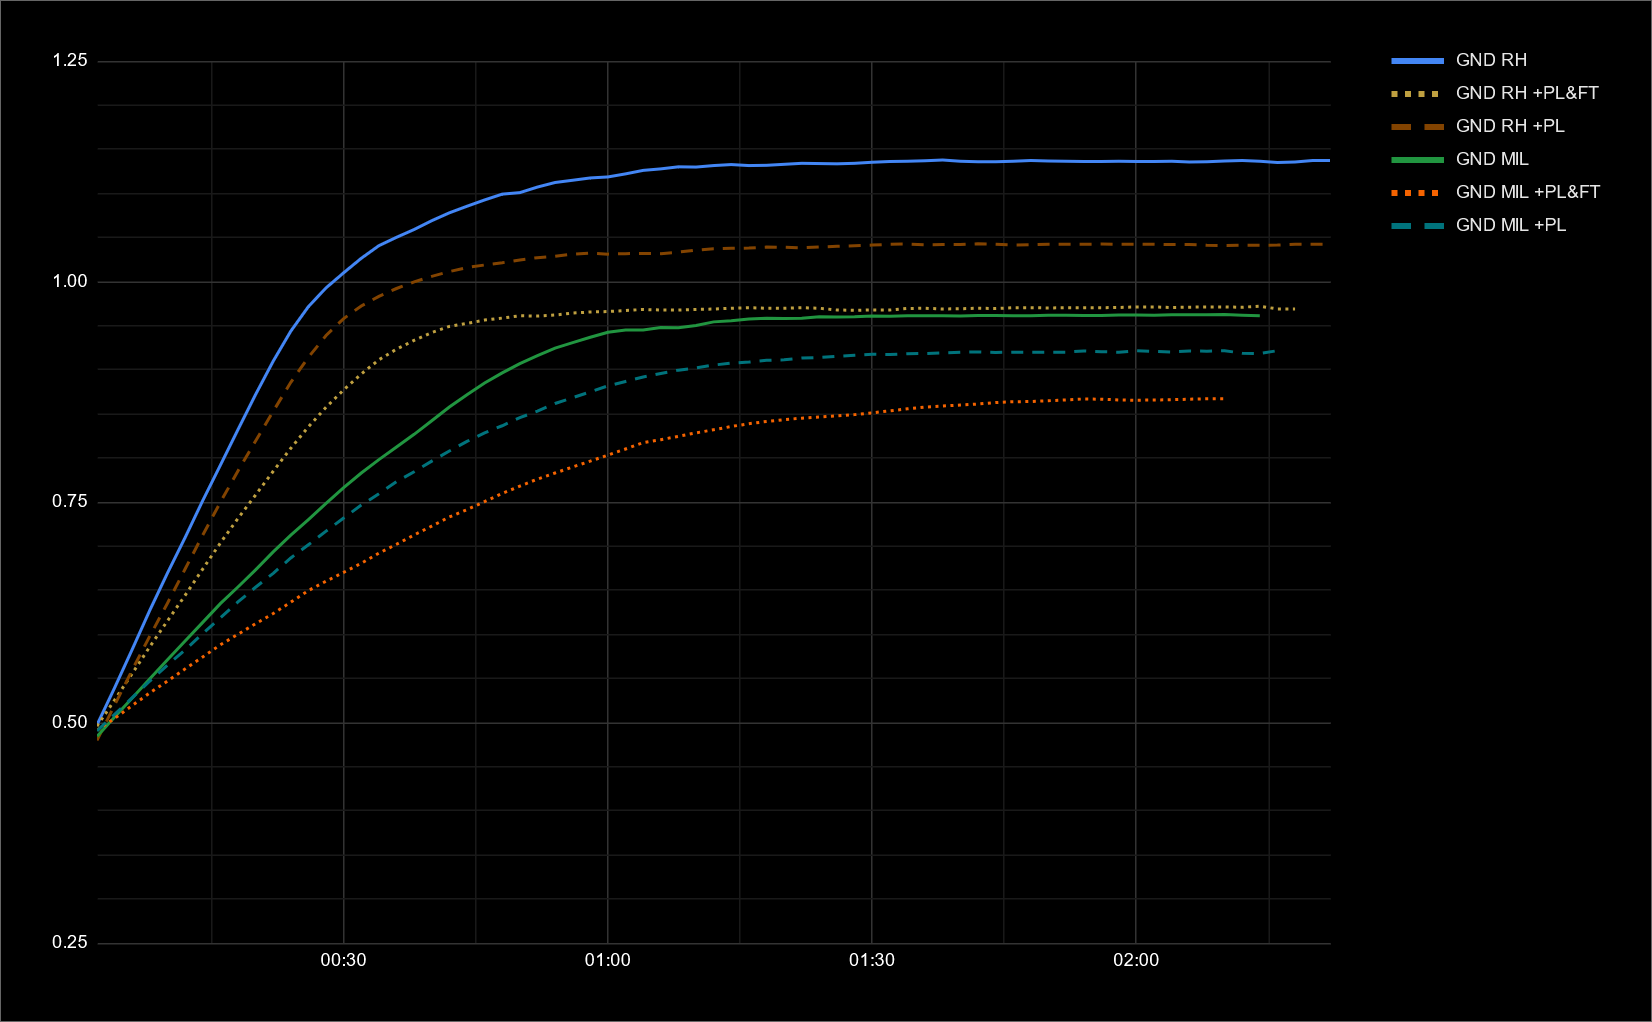Select the GND MIL +PL&FT legend text

pos(1528,192)
